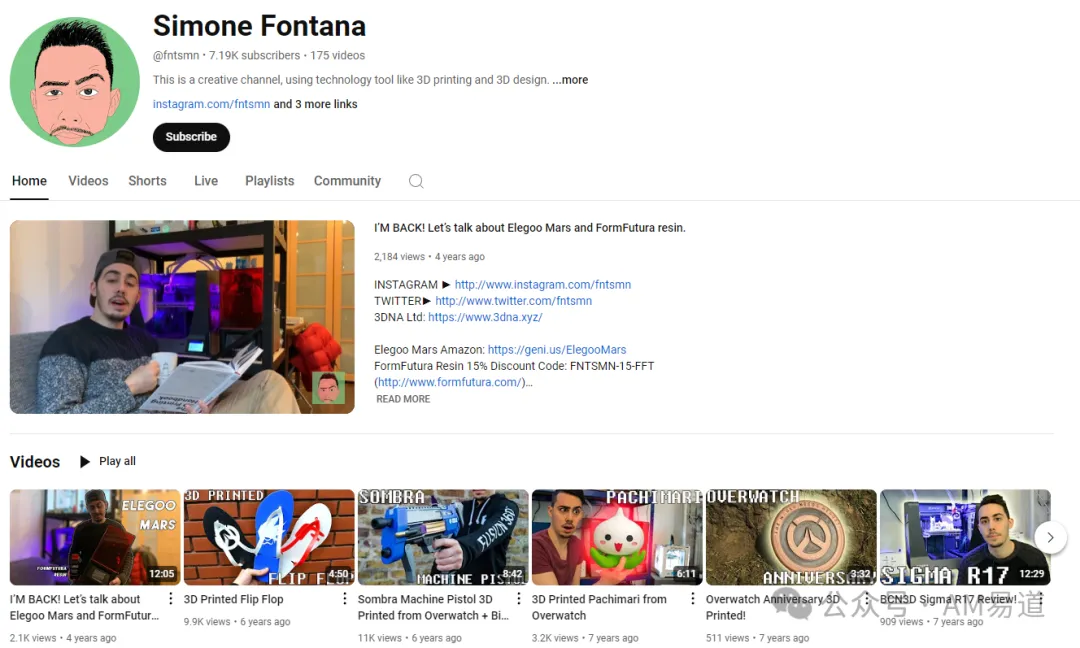Open Simone Fontana's channel avatar

(x=74, y=82)
